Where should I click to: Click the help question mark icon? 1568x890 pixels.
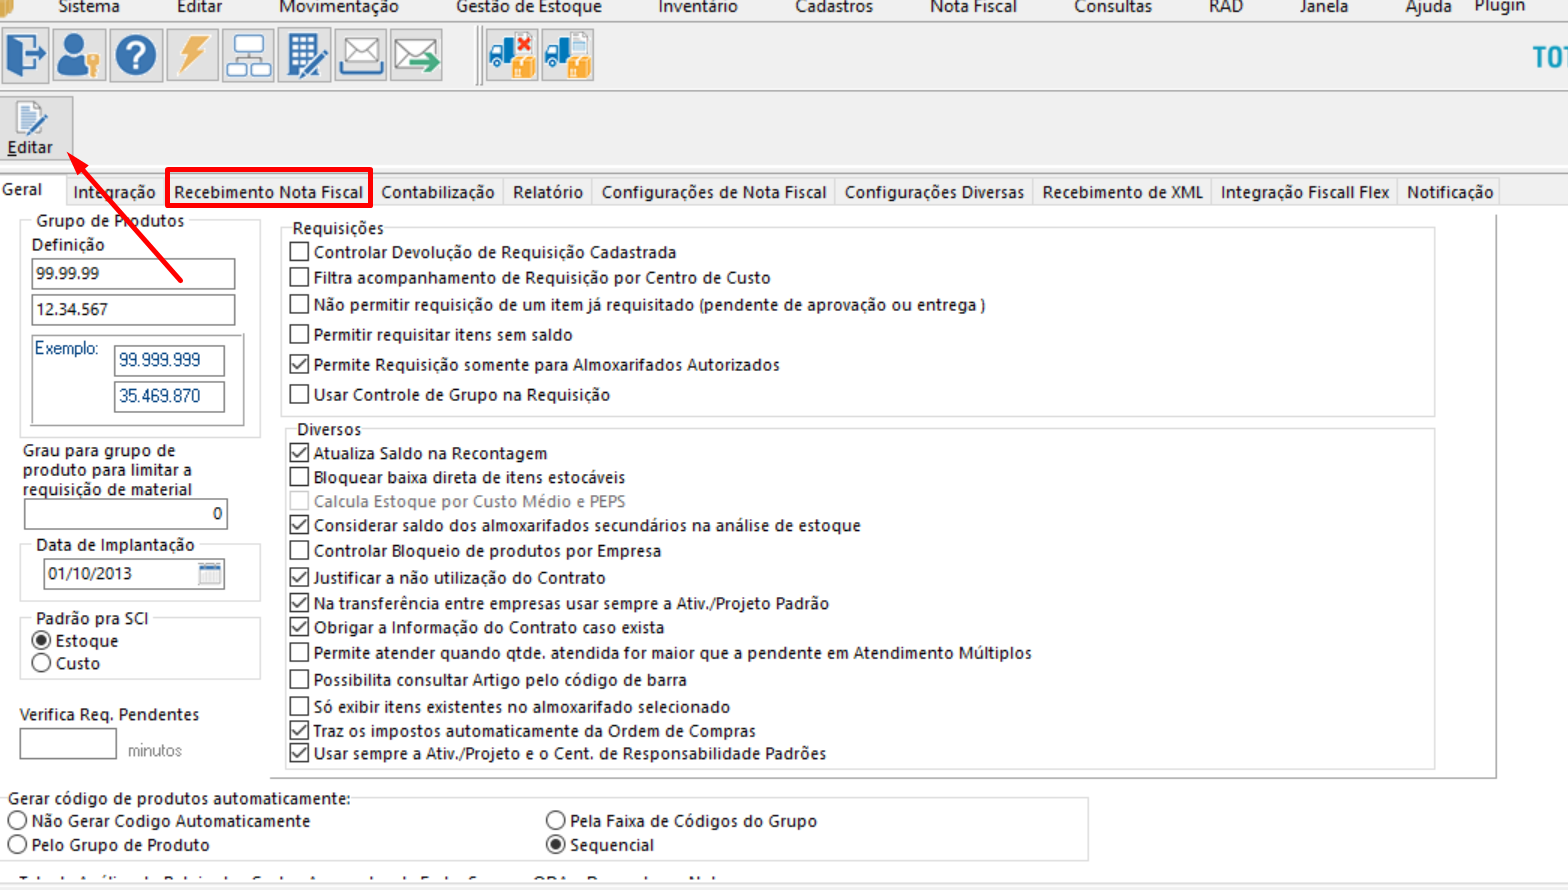click(x=135, y=55)
